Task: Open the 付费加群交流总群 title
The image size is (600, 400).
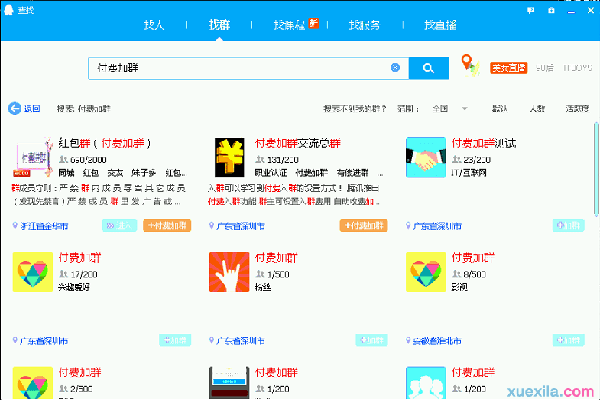Action: [298, 143]
